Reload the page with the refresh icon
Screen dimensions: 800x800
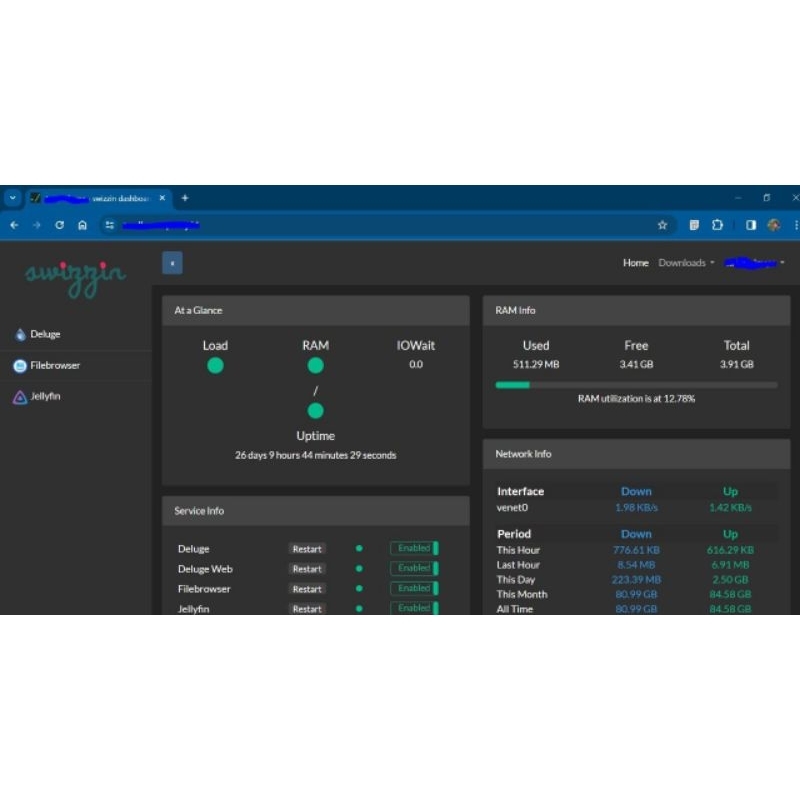point(59,225)
